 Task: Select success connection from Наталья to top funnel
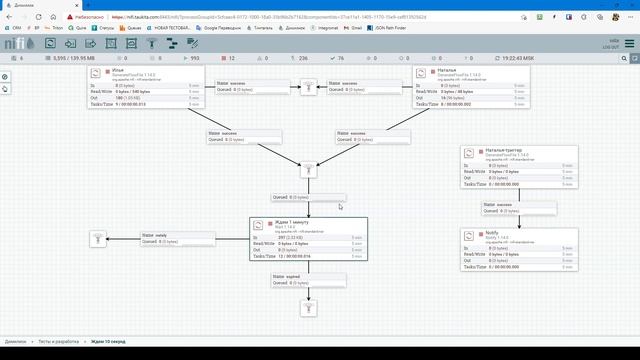[364, 87]
